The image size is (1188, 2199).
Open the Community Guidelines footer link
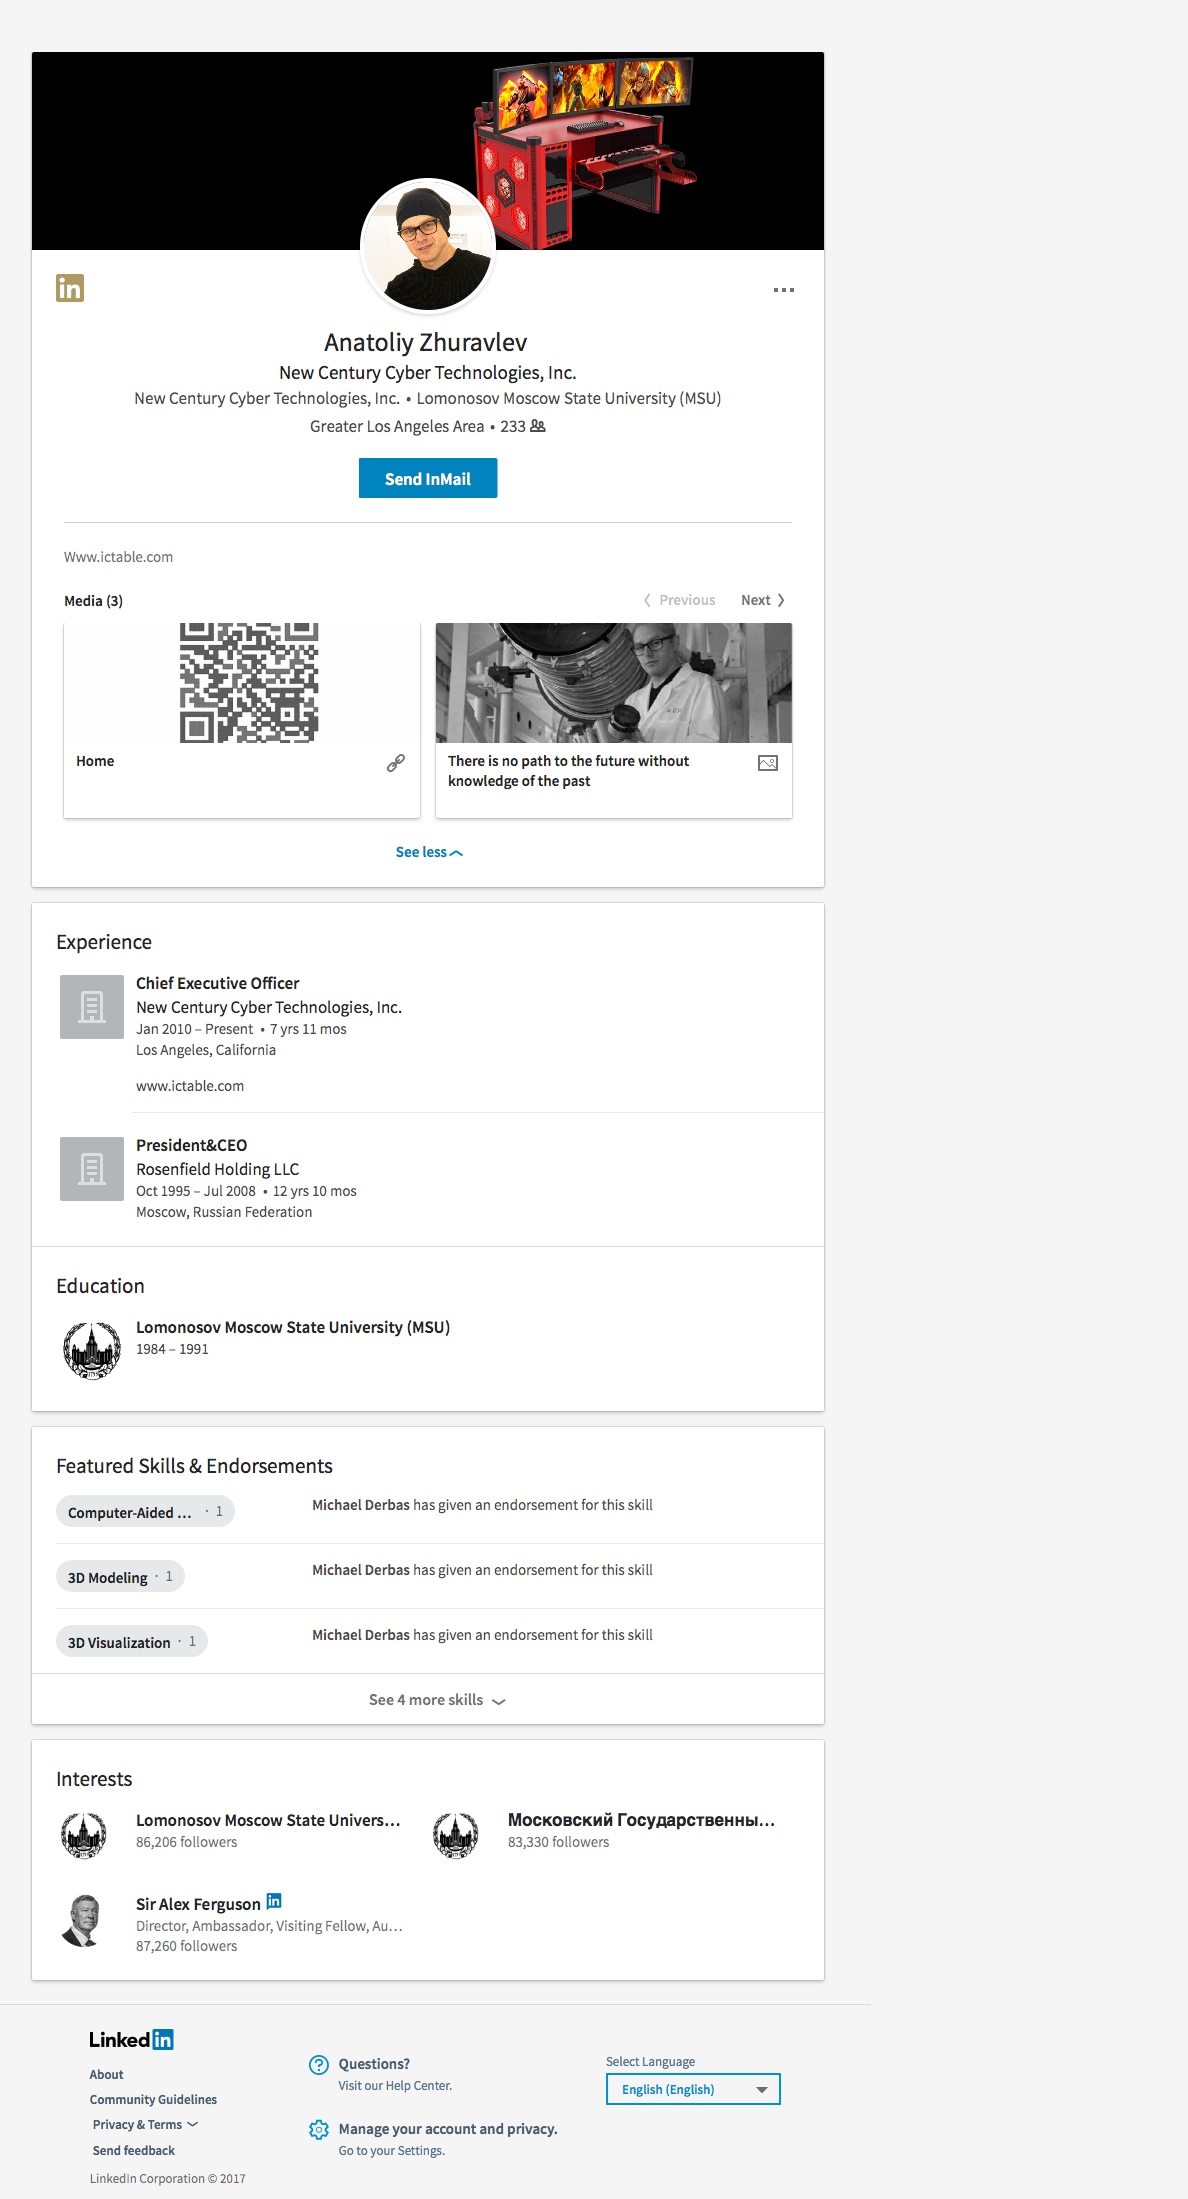point(153,2100)
